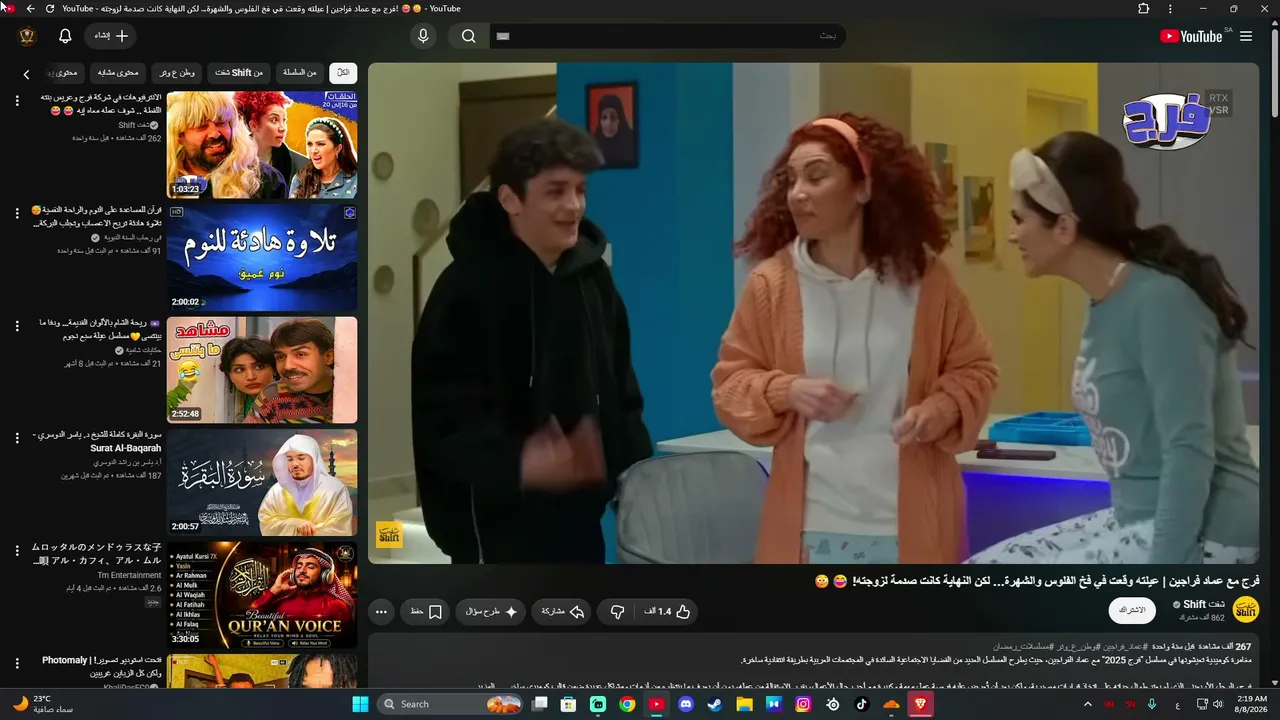The height and width of the screenshot is (720, 1280).
Task: Open the Photomaly video title link
Action: (102, 667)
